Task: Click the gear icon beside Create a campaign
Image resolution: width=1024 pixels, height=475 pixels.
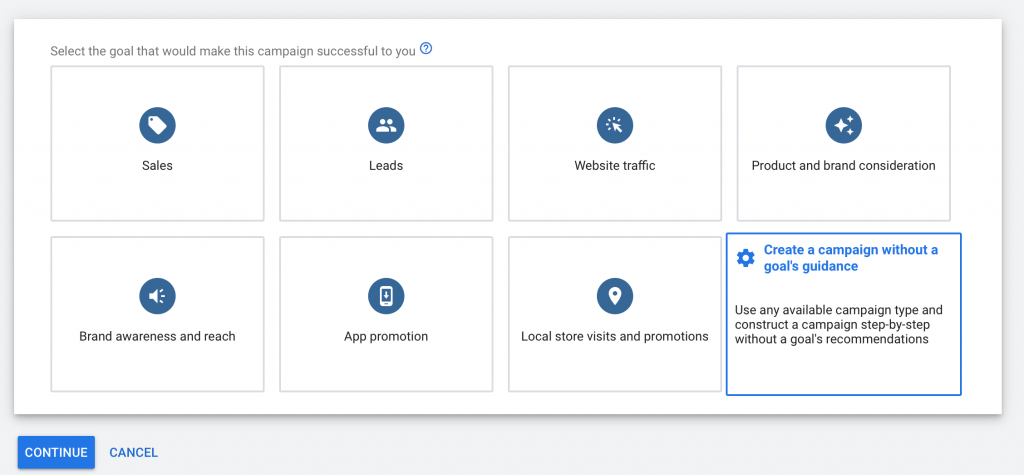Action: click(x=745, y=258)
